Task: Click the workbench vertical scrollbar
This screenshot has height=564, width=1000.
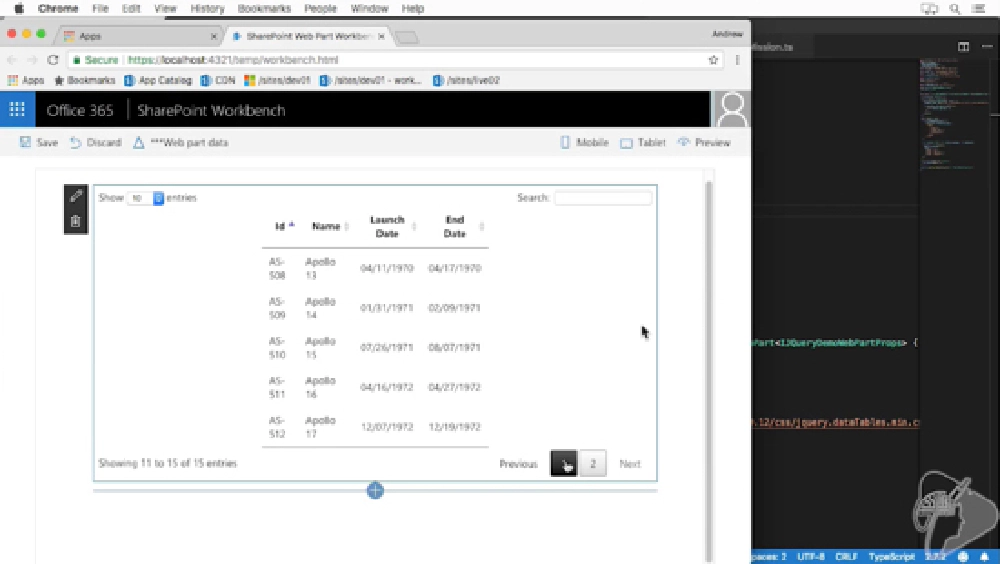Action: click(709, 370)
